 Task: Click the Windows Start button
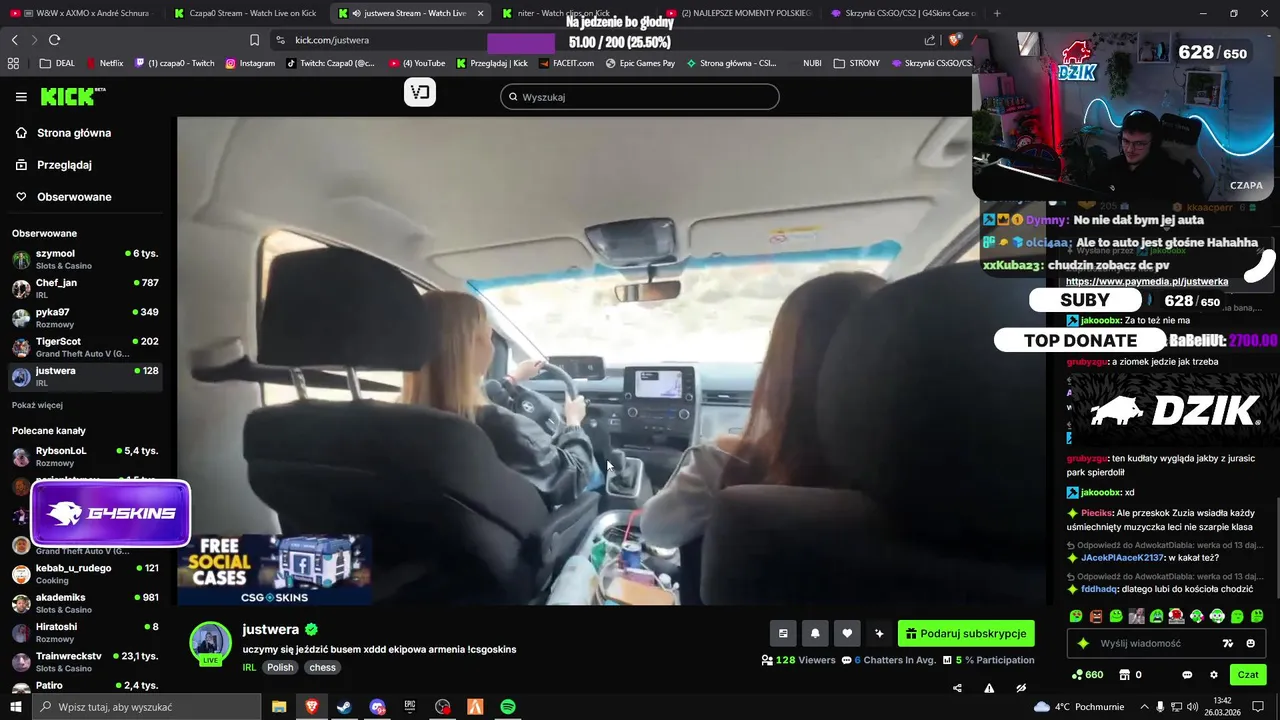(15, 707)
